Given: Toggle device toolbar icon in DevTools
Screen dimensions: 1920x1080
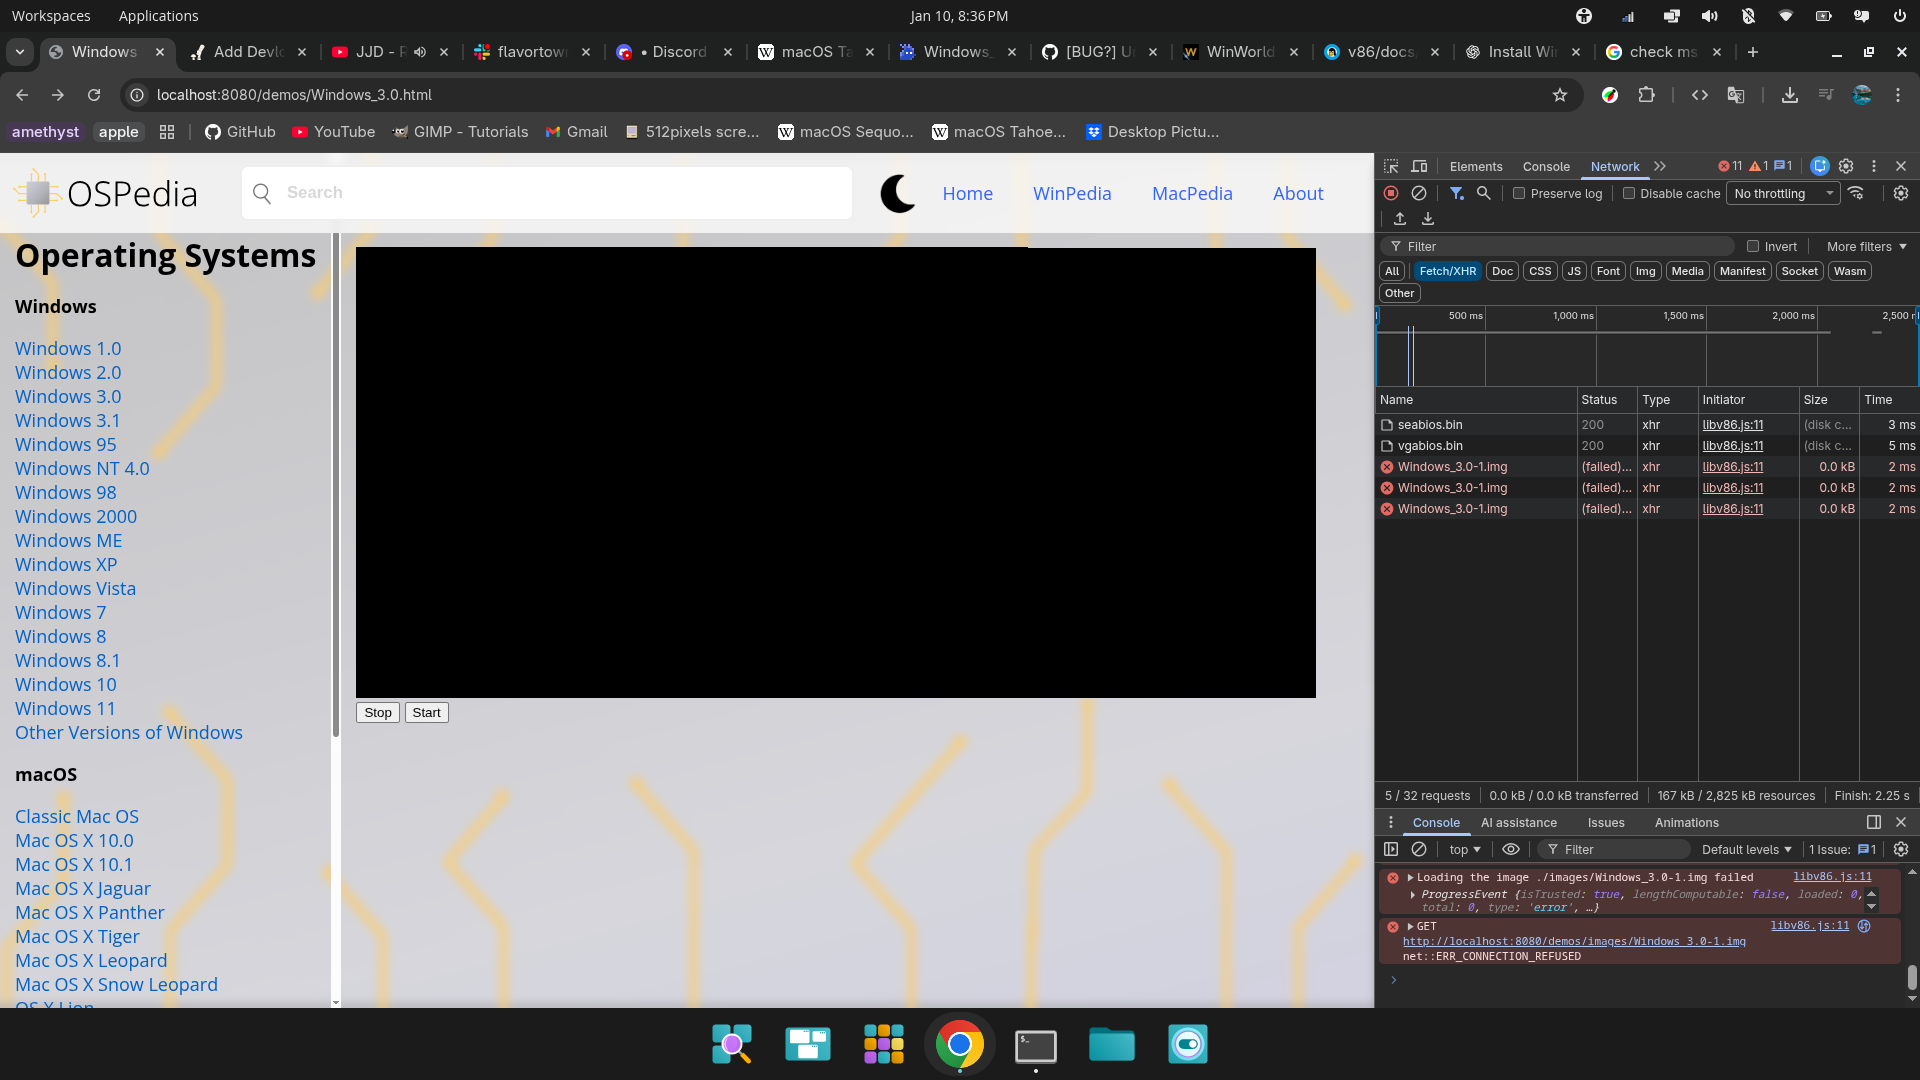Looking at the screenshot, I should pyautogui.click(x=1419, y=167).
